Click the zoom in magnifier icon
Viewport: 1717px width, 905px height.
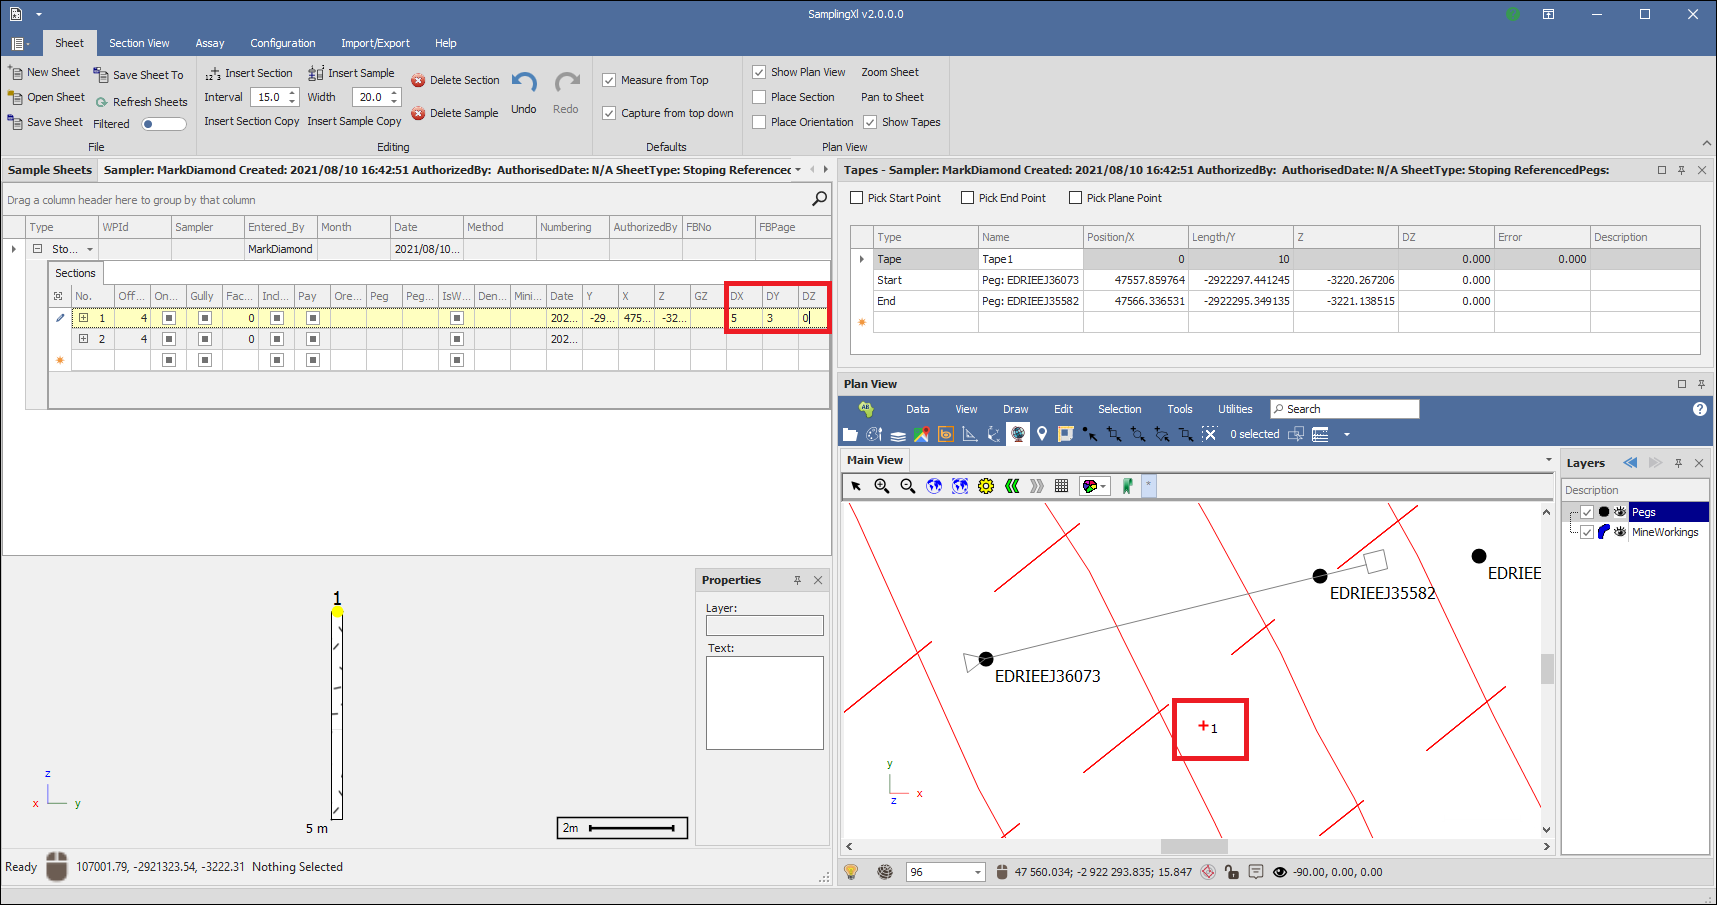click(x=882, y=486)
